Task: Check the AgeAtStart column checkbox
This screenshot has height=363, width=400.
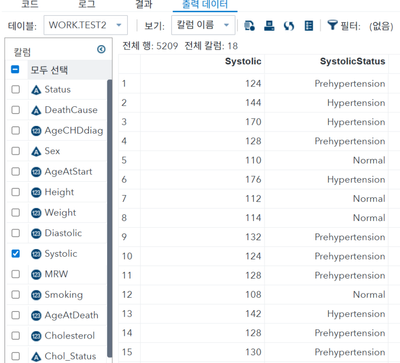Action: tap(16, 171)
